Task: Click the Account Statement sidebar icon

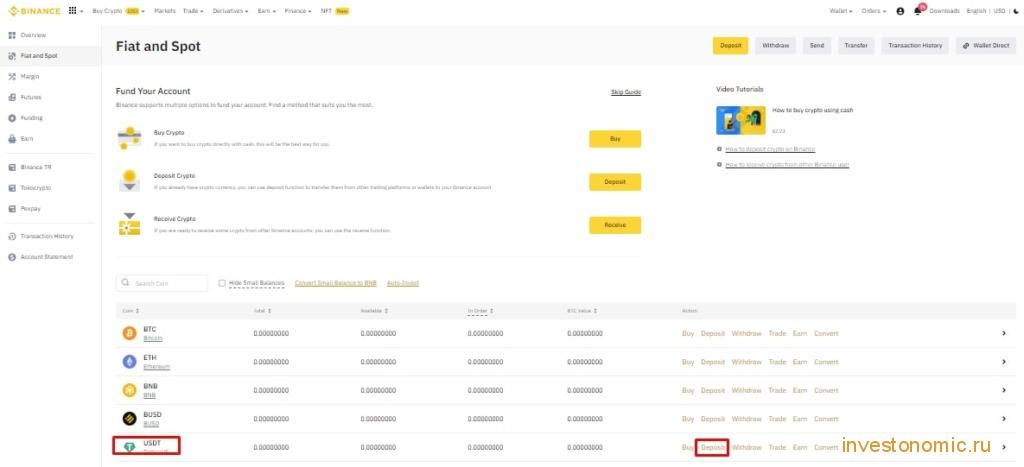Action: click(x=12, y=257)
